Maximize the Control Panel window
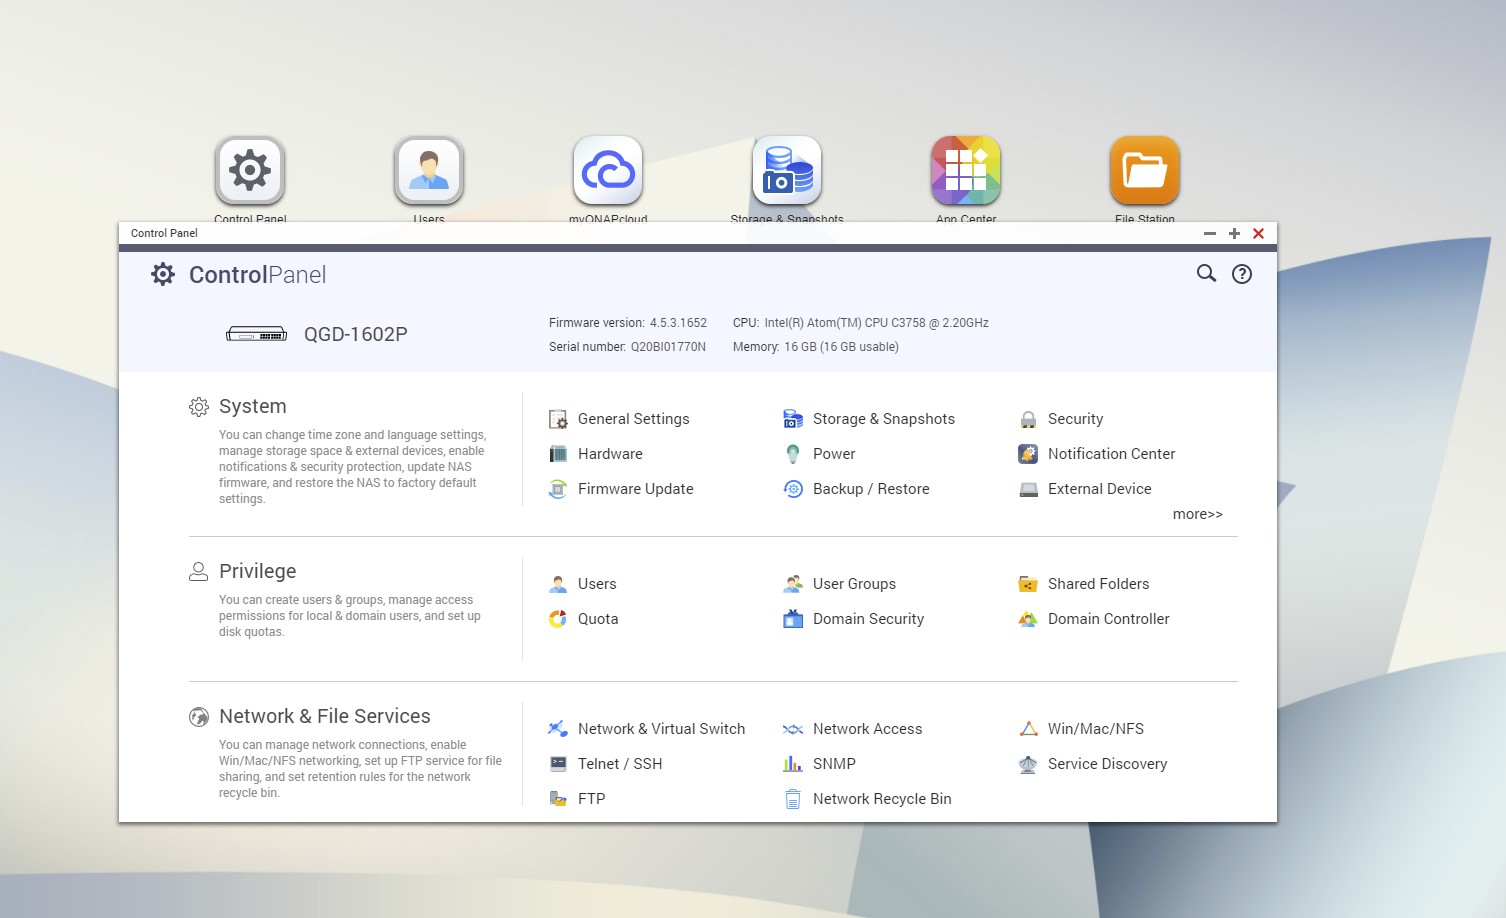This screenshot has width=1506, height=918. (x=1234, y=233)
